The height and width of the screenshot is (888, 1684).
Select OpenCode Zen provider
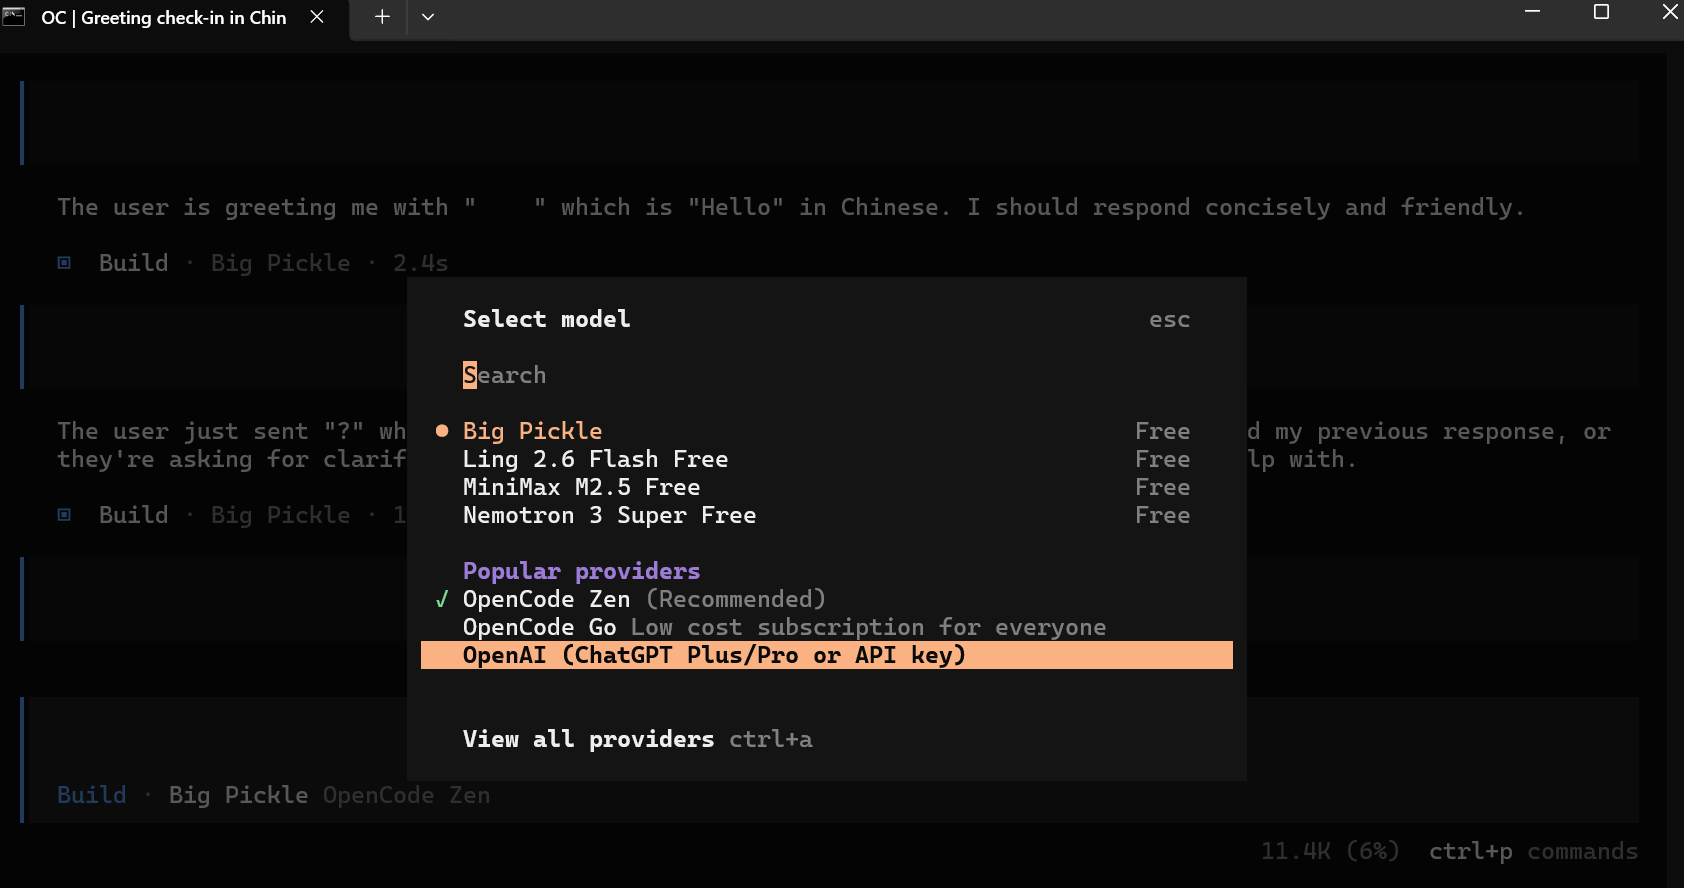[827, 599]
